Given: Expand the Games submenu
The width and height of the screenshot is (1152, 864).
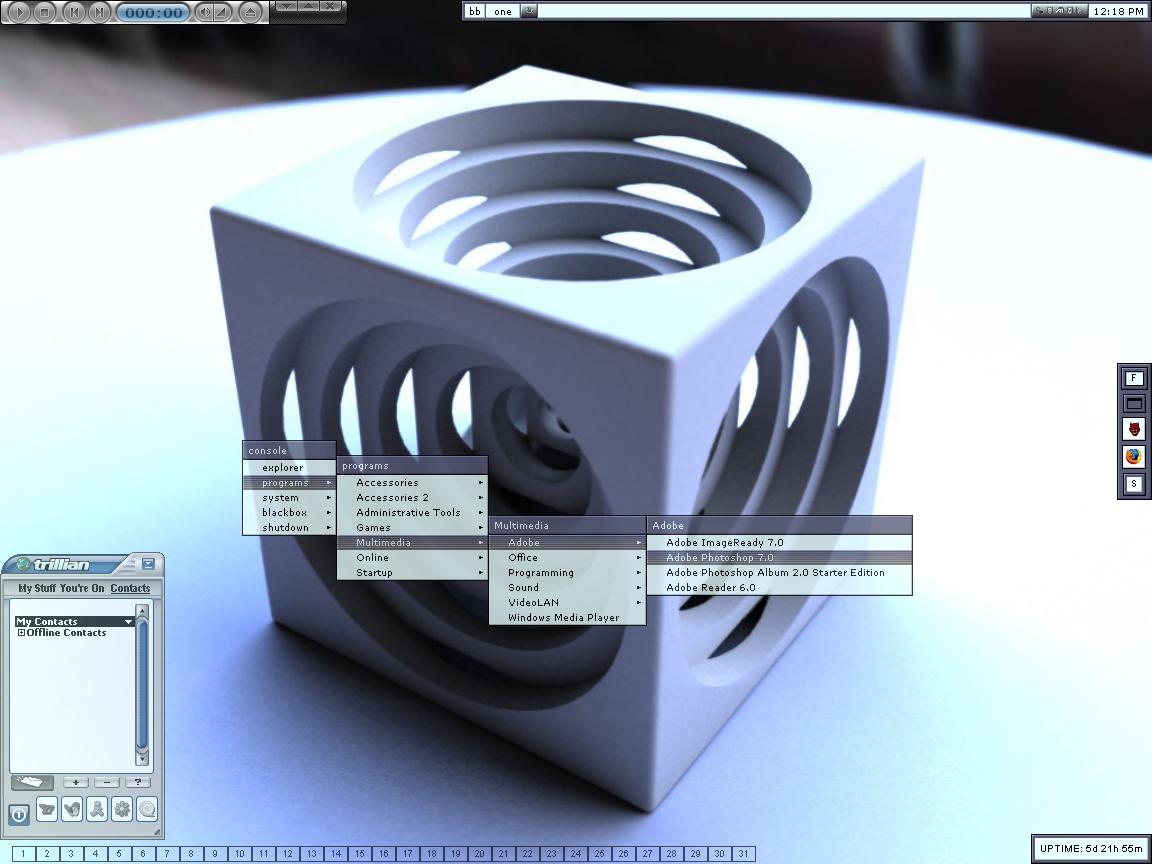Looking at the screenshot, I should point(412,528).
